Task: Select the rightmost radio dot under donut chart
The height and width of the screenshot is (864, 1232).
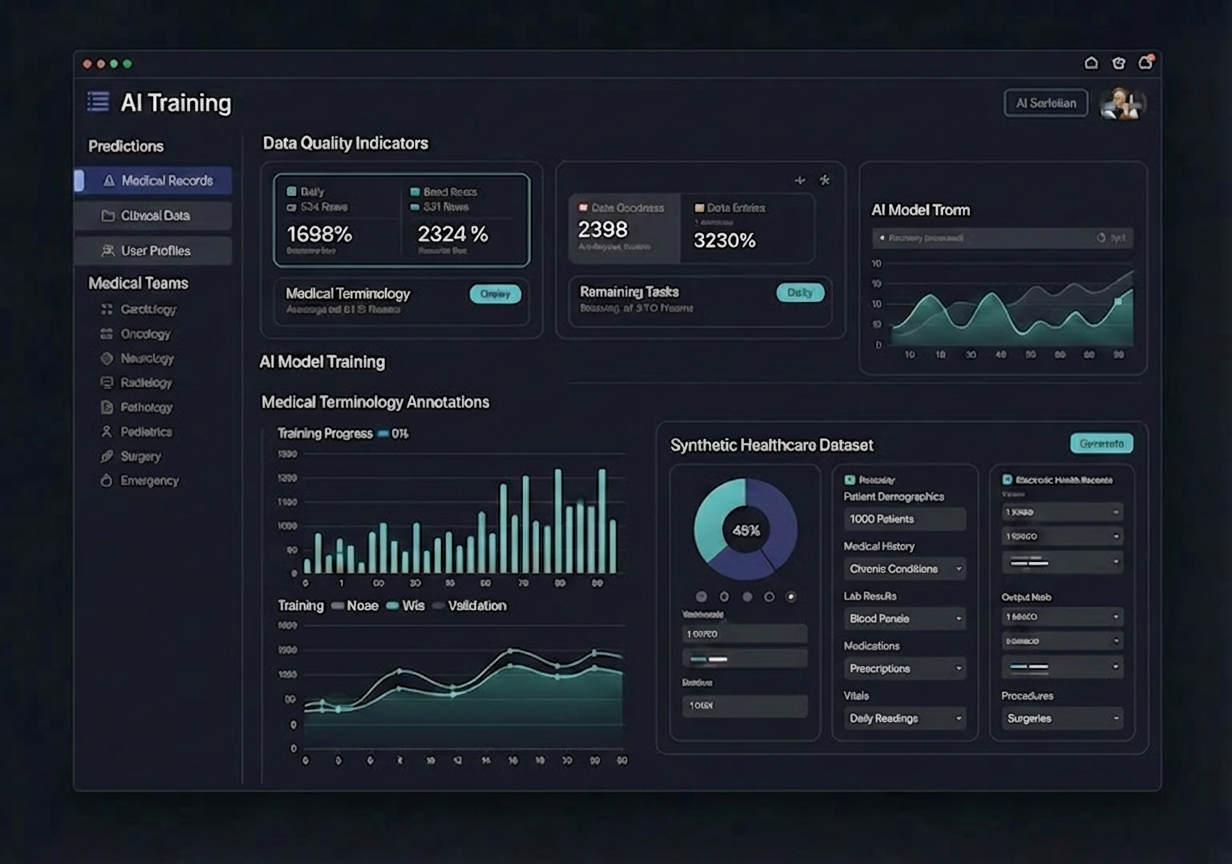Action: tap(791, 597)
